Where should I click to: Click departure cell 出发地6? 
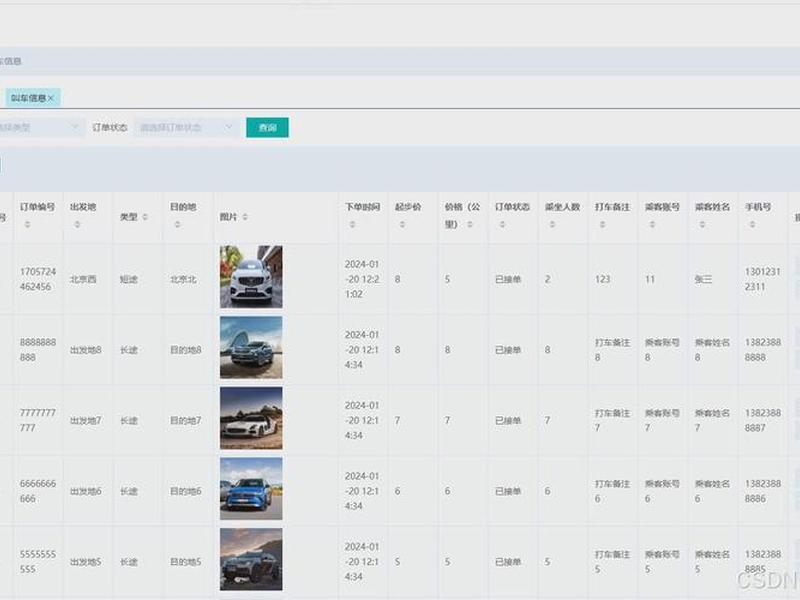(x=86, y=491)
